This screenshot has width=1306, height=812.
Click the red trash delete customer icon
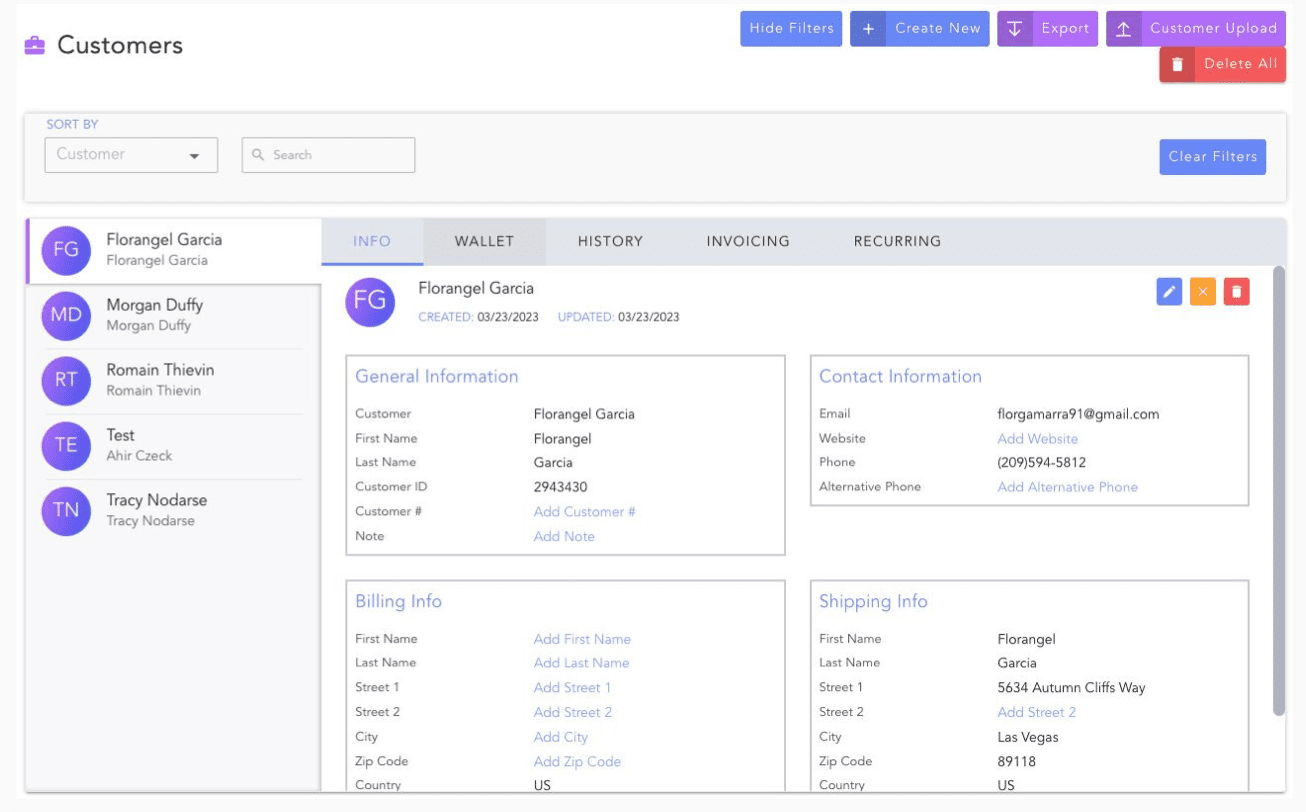coord(1237,292)
